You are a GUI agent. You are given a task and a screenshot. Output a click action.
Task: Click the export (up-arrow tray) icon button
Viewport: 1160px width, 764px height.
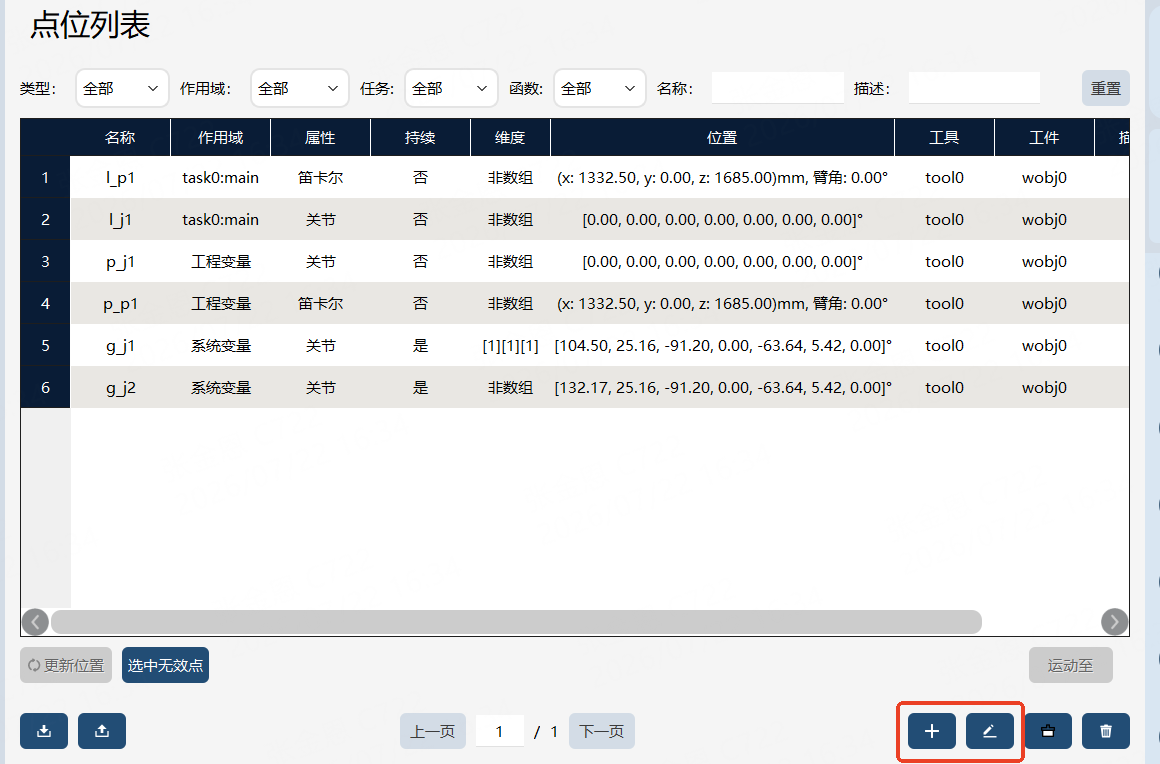[x=101, y=731]
